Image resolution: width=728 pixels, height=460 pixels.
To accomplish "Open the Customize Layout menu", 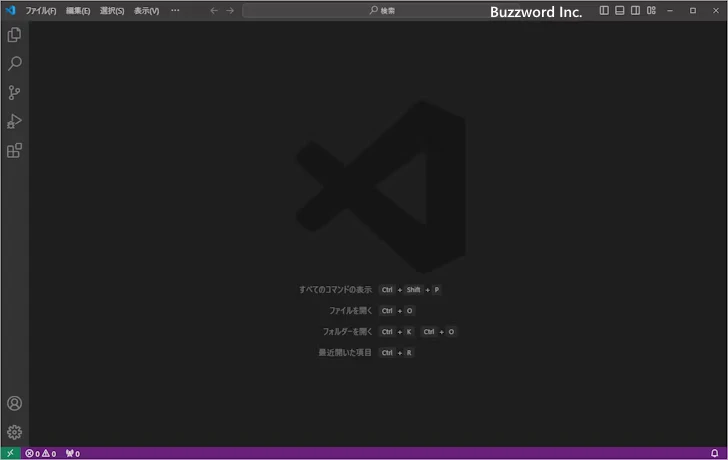I will 652,10.
